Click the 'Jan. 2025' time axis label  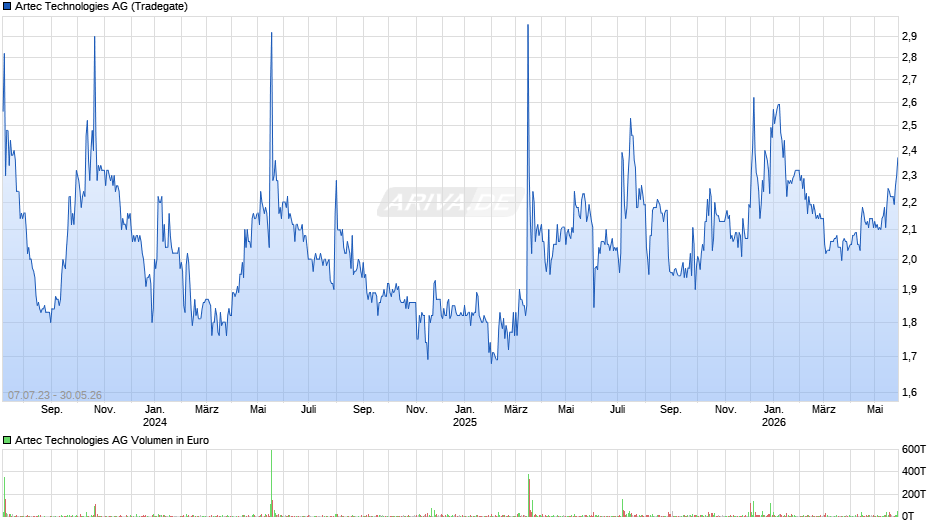[465, 416]
